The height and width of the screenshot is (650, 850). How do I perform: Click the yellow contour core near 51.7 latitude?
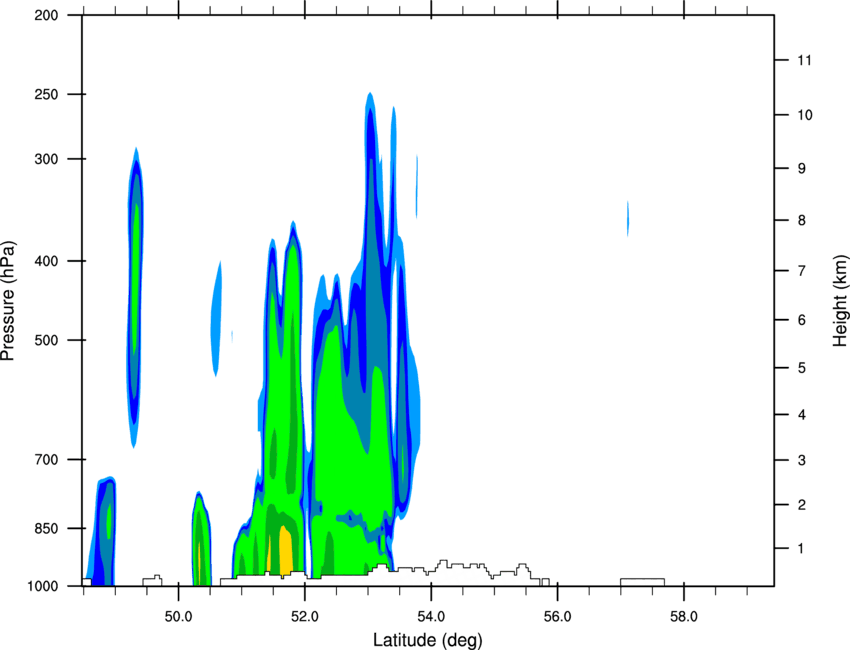285,550
